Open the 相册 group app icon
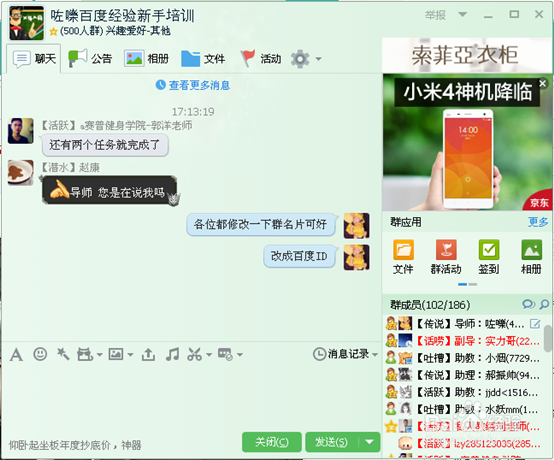554x460 pixels. point(531,257)
